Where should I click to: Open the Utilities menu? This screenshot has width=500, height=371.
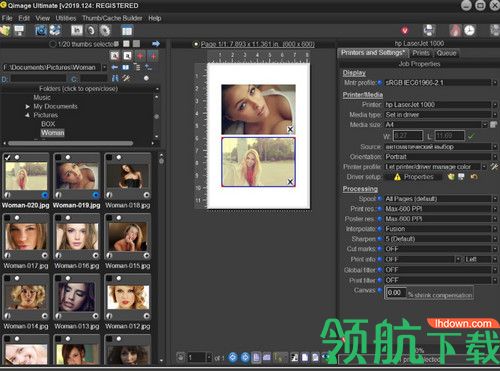pyautogui.click(x=66, y=18)
